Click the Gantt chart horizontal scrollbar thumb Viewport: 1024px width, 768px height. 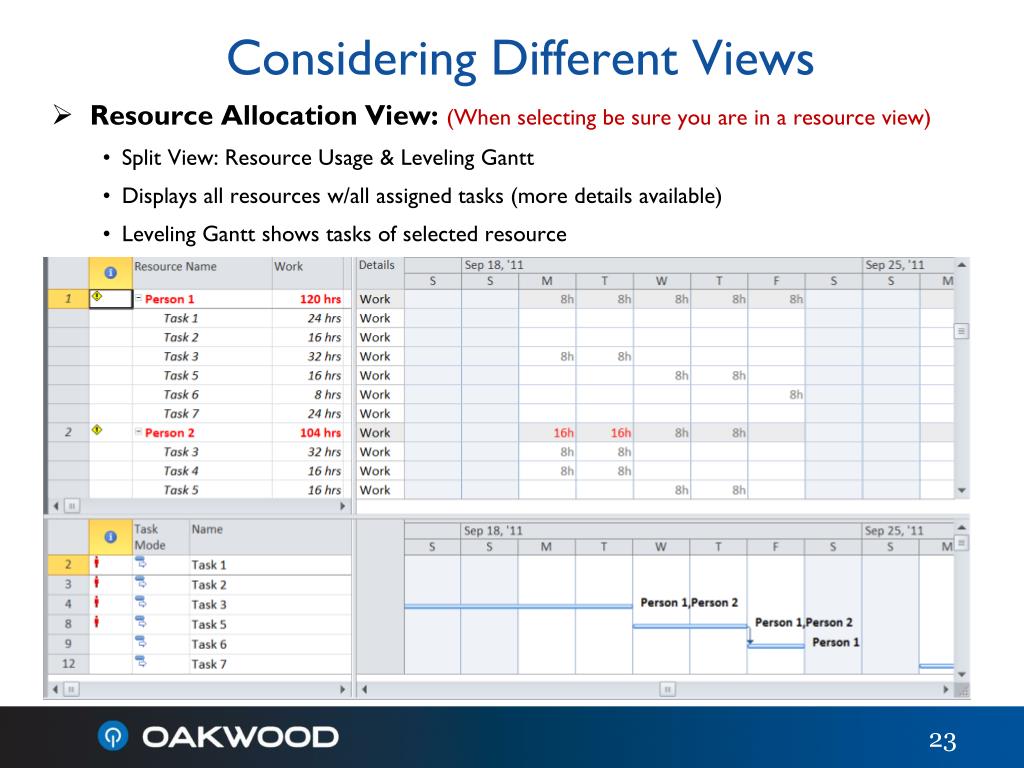click(x=667, y=689)
